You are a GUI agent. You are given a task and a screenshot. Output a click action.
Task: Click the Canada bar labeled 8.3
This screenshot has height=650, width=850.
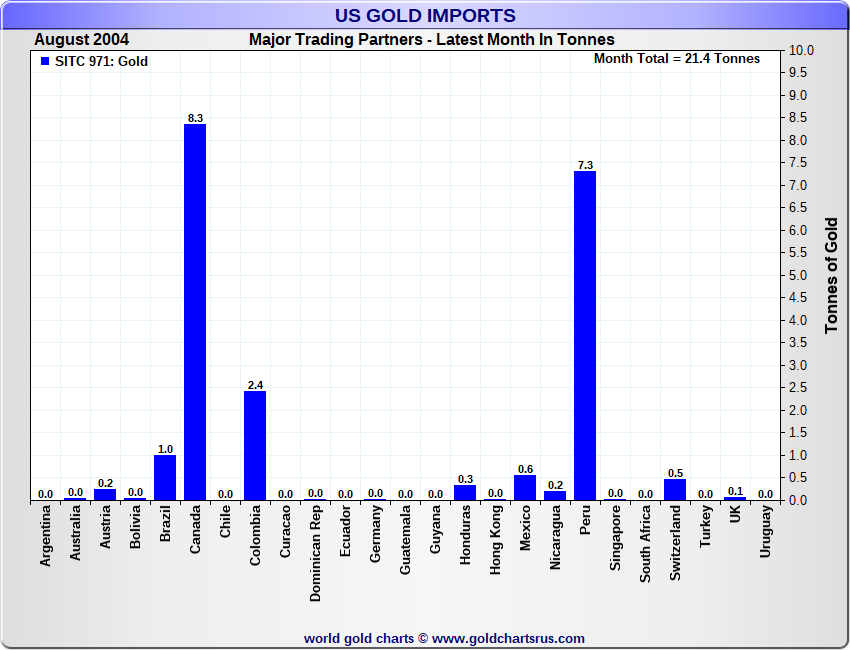tap(195, 312)
